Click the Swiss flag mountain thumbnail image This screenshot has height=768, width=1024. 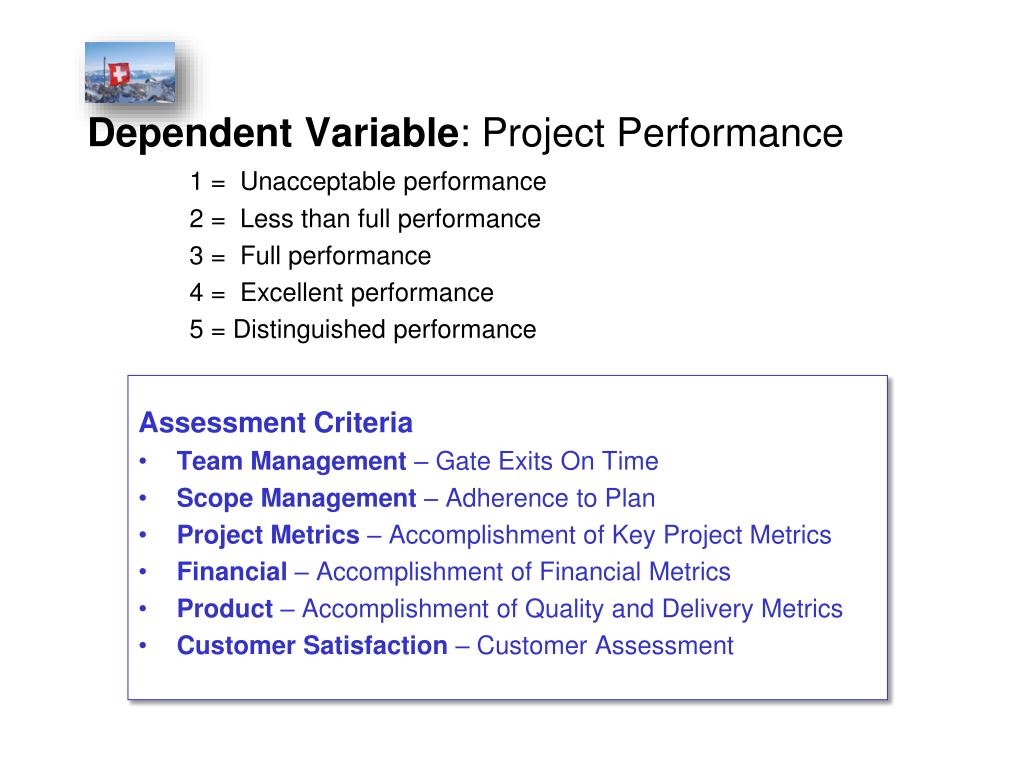(130, 72)
